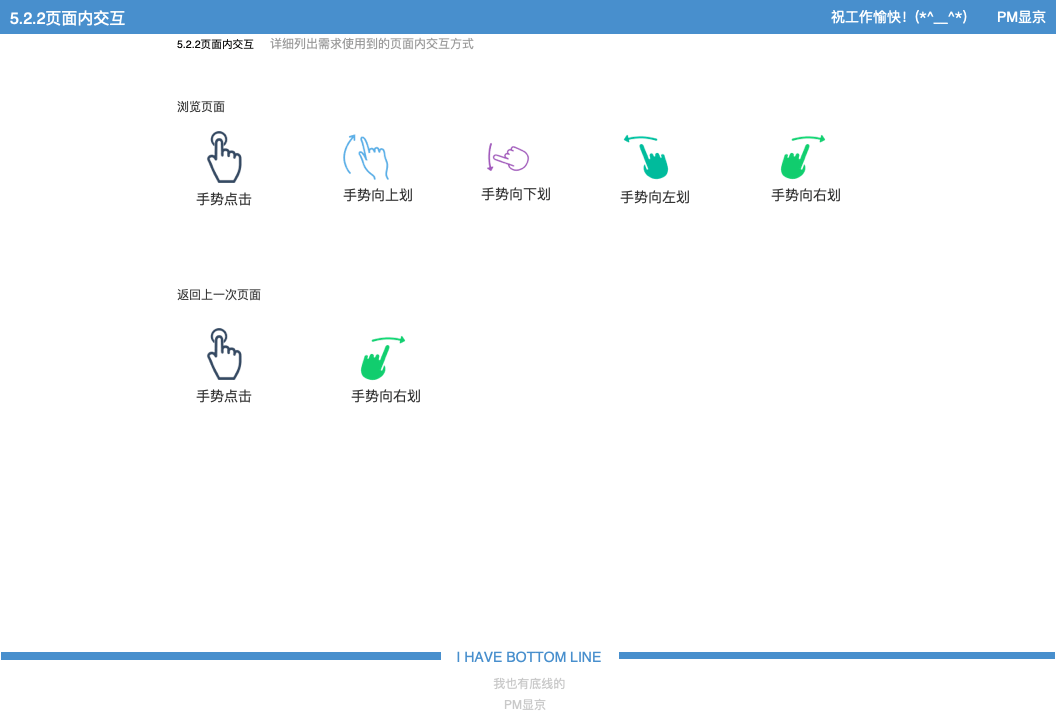Click the gray description 详细列出需求使用到的页面内交互方式

click(372, 44)
